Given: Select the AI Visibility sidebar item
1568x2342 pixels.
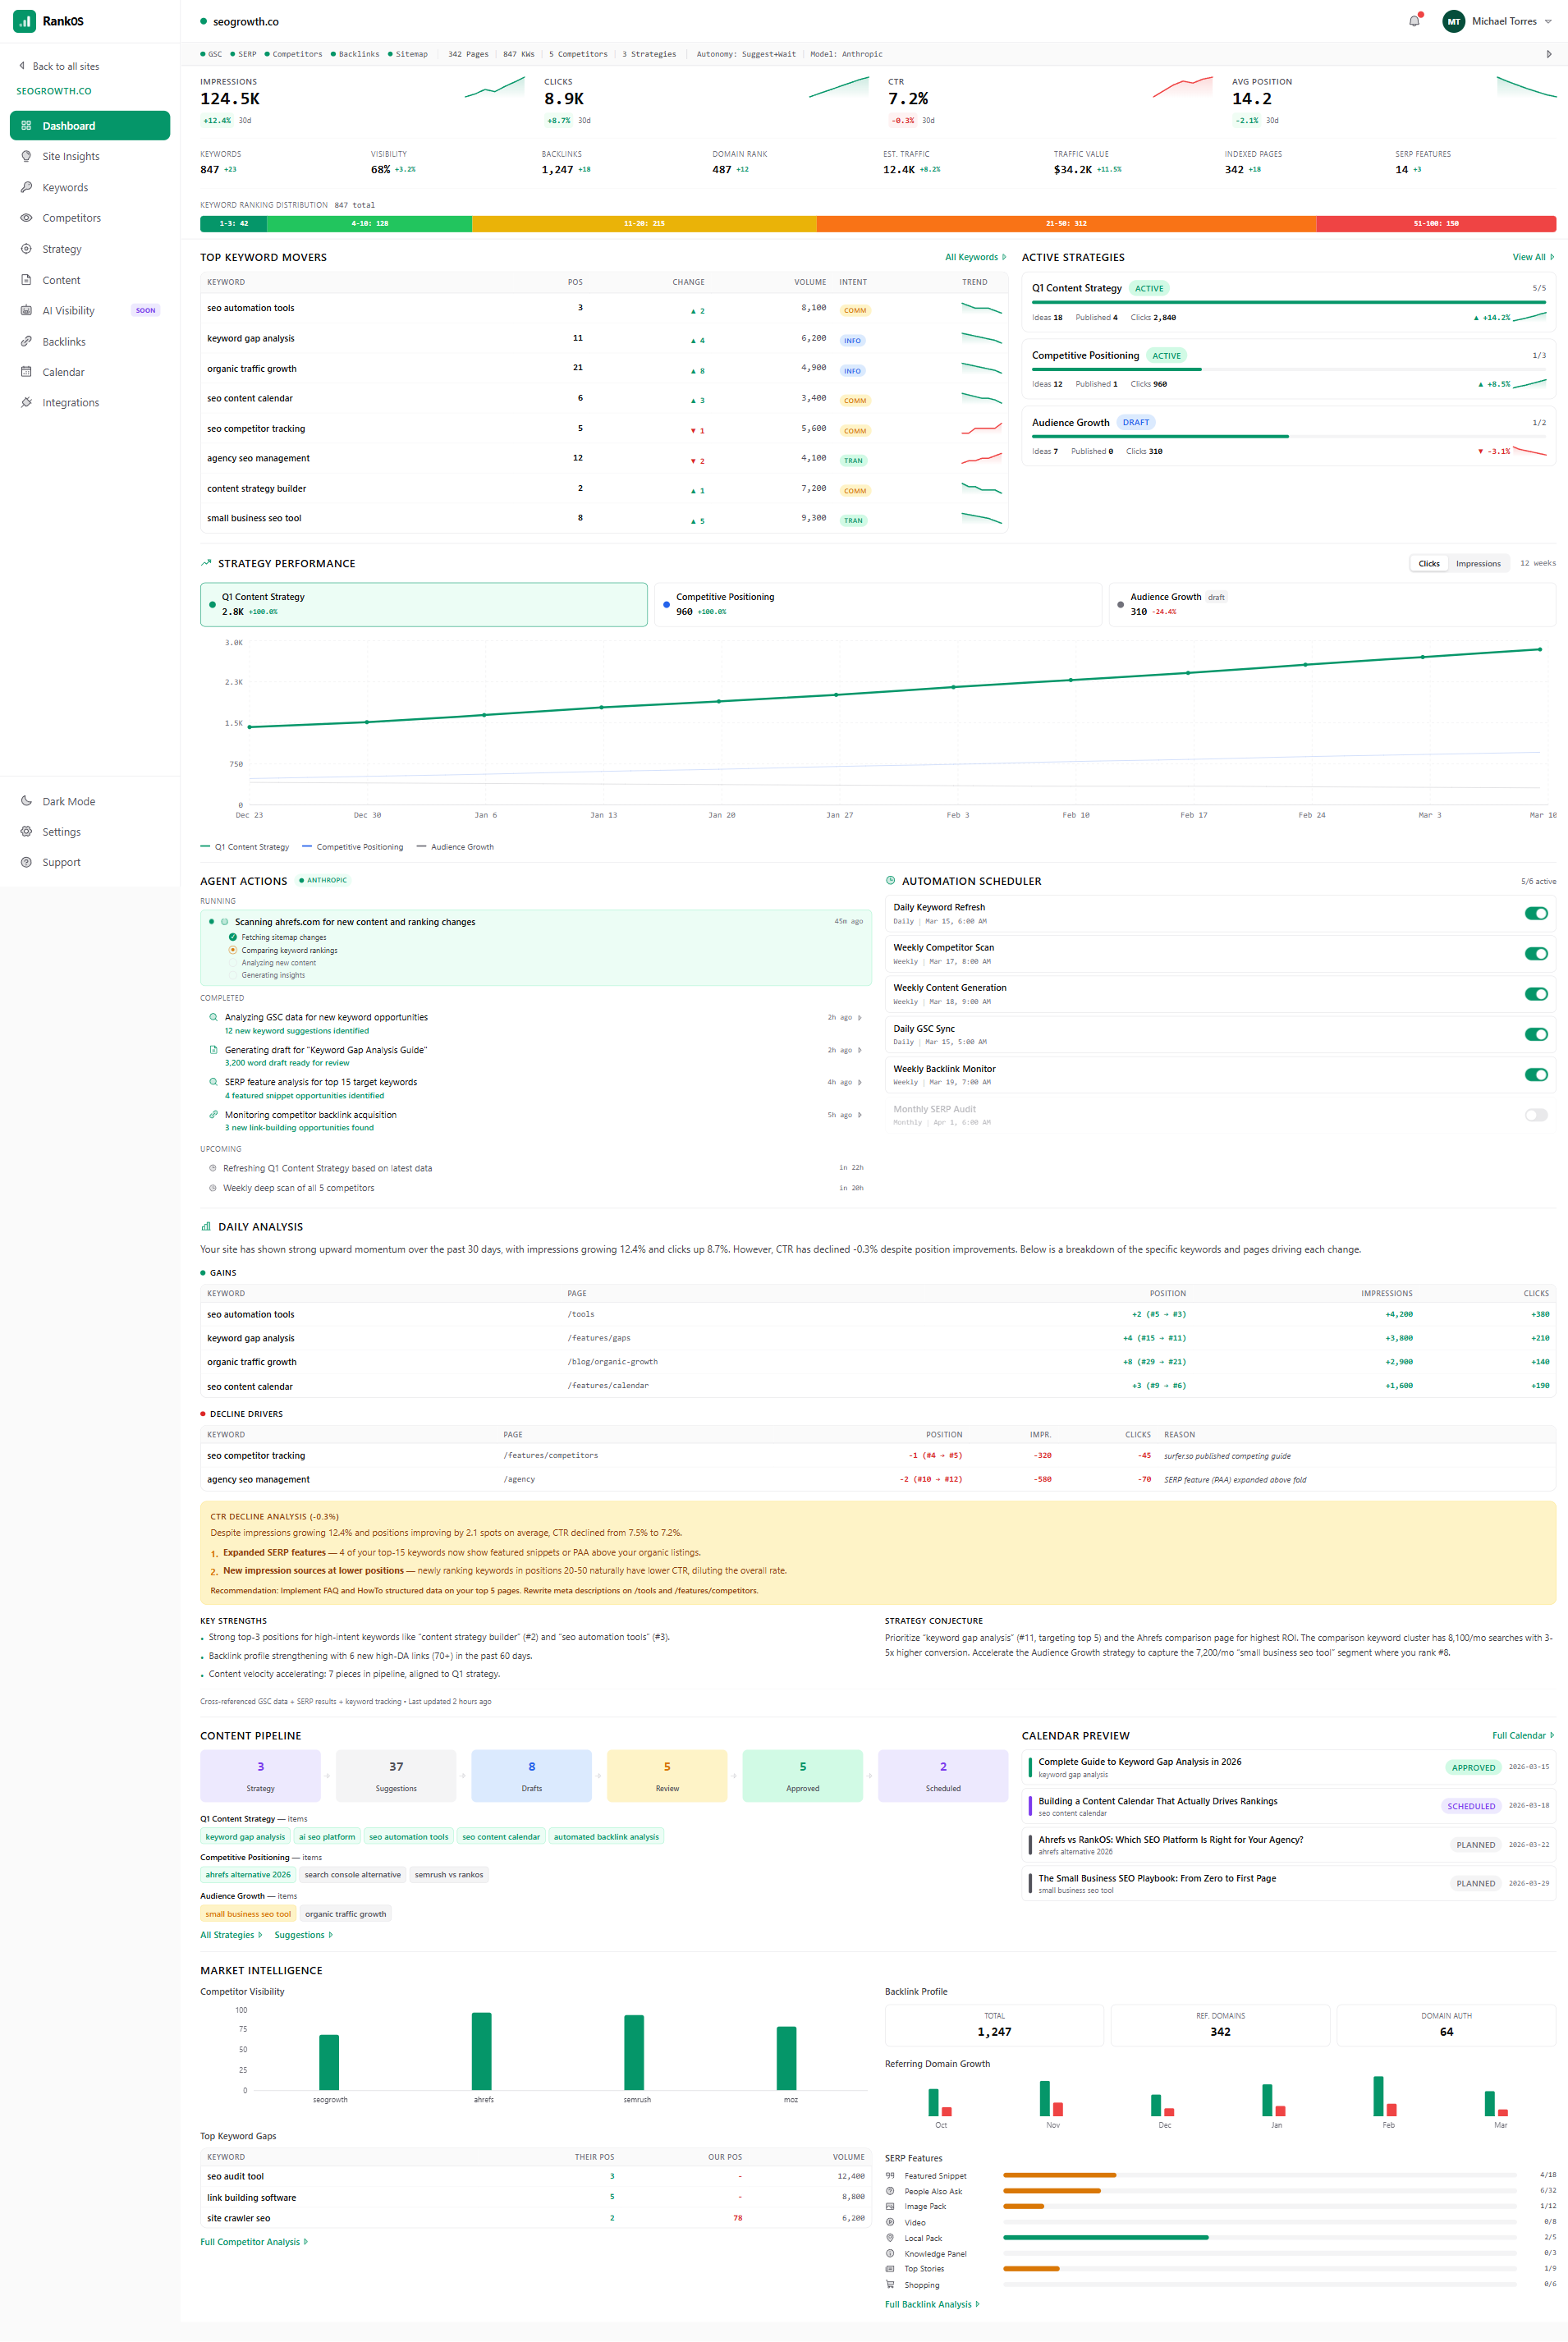Looking at the screenshot, I should pos(68,310).
